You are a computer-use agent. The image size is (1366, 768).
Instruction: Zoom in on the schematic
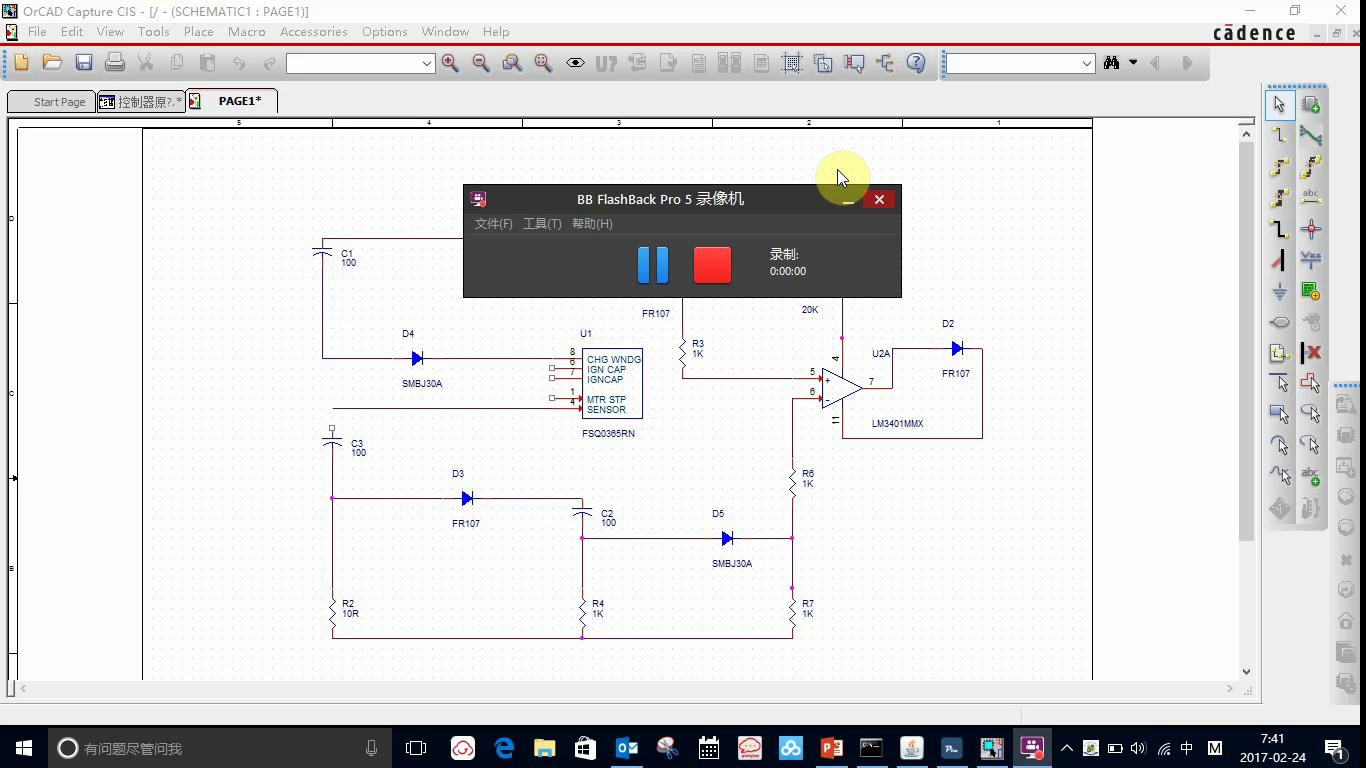(x=450, y=63)
